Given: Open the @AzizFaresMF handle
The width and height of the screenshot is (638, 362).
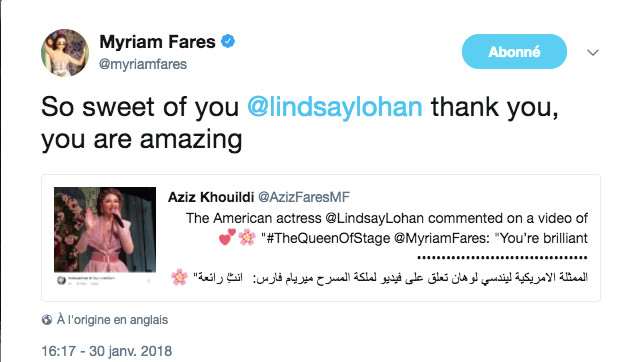Looking at the screenshot, I should pos(304,197).
